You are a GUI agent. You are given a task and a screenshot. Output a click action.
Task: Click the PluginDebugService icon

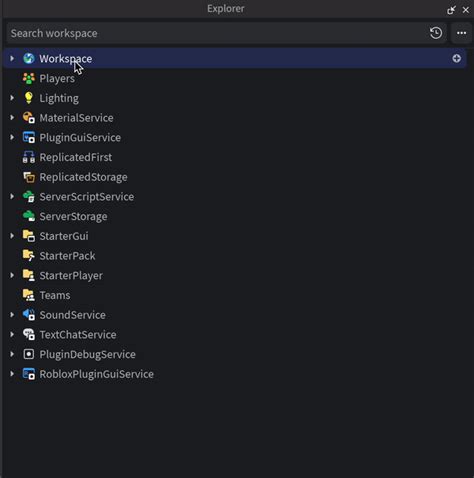[x=29, y=354]
